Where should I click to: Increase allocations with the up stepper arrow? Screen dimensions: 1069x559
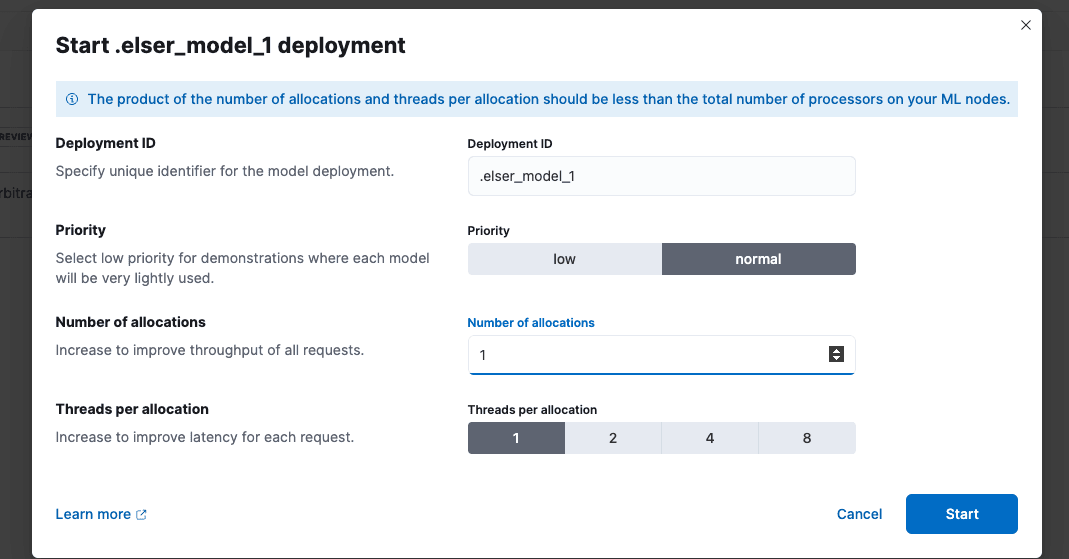(837, 350)
